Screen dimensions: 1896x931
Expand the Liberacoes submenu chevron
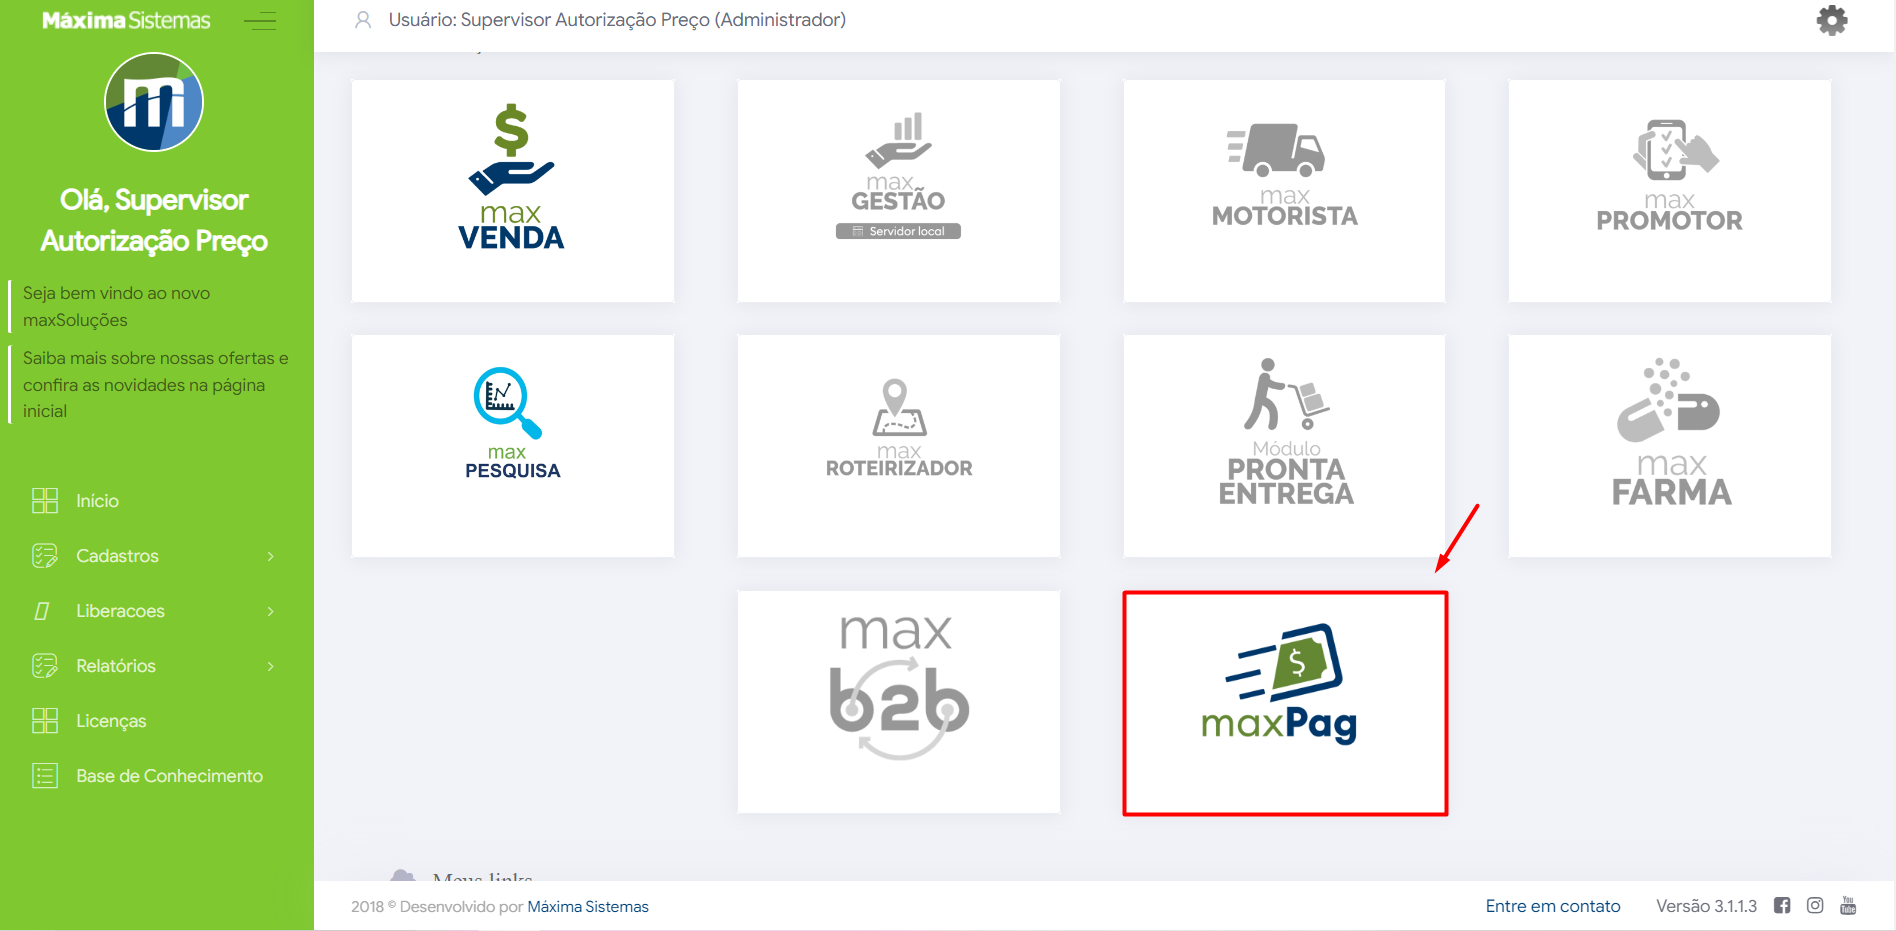(270, 611)
